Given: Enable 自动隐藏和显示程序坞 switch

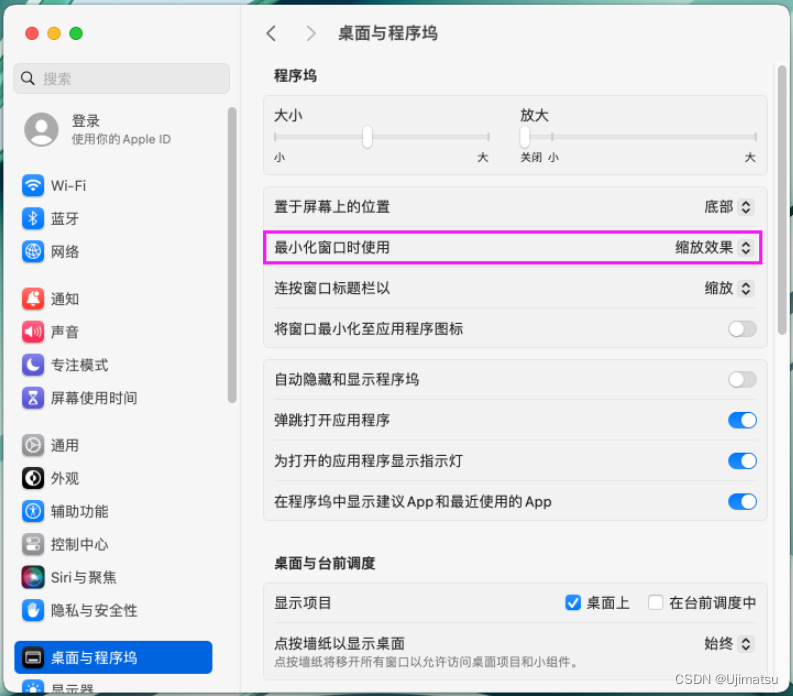Looking at the screenshot, I should (x=742, y=379).
